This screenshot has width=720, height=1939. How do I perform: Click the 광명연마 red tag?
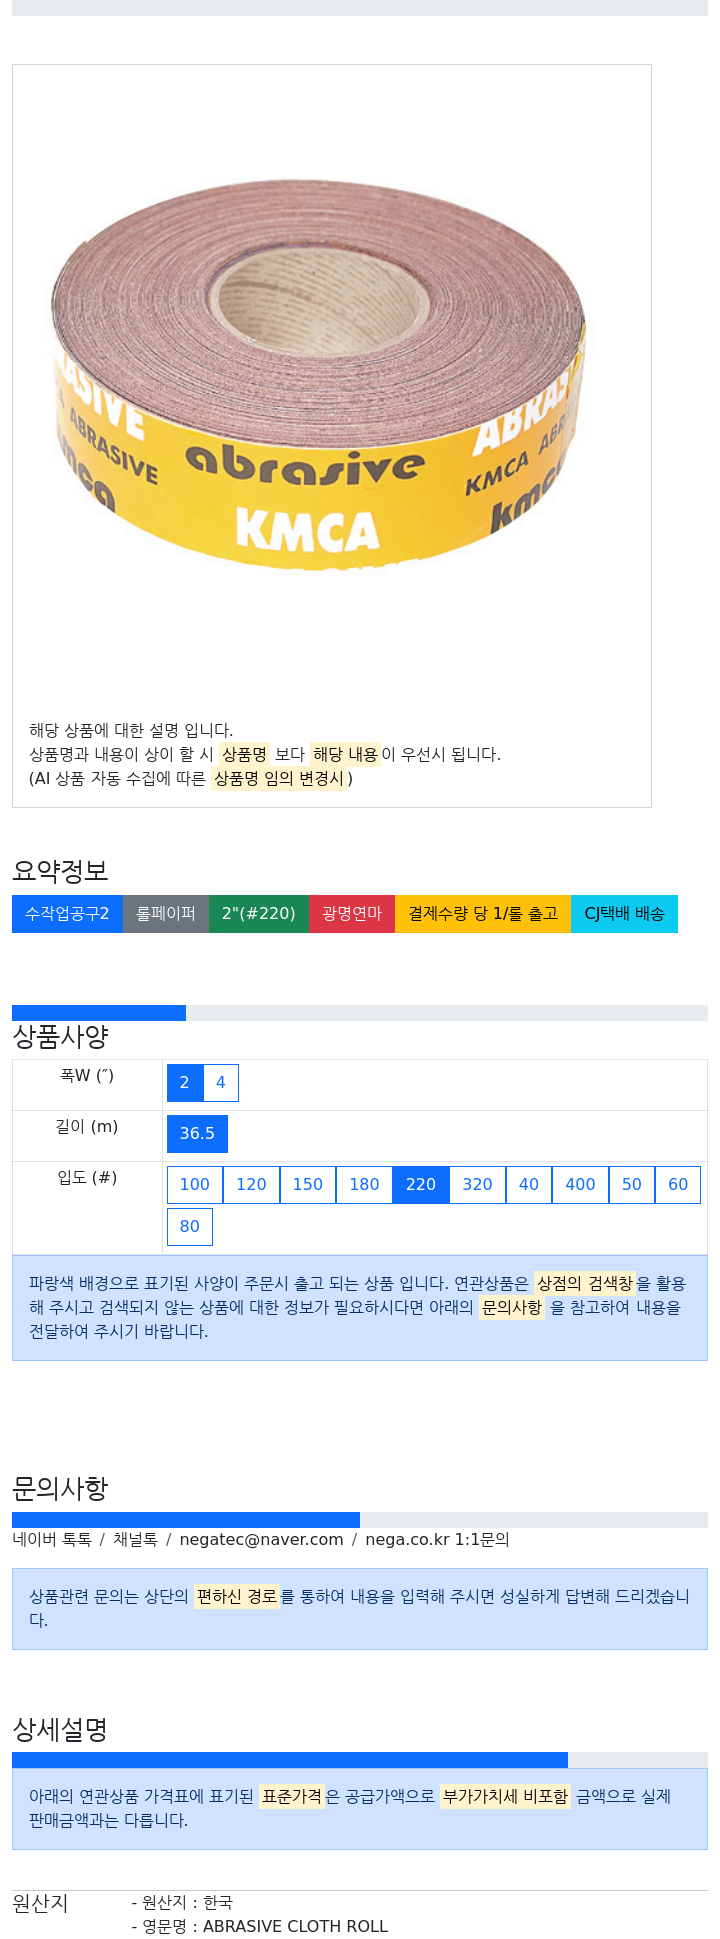pos(352,914)
